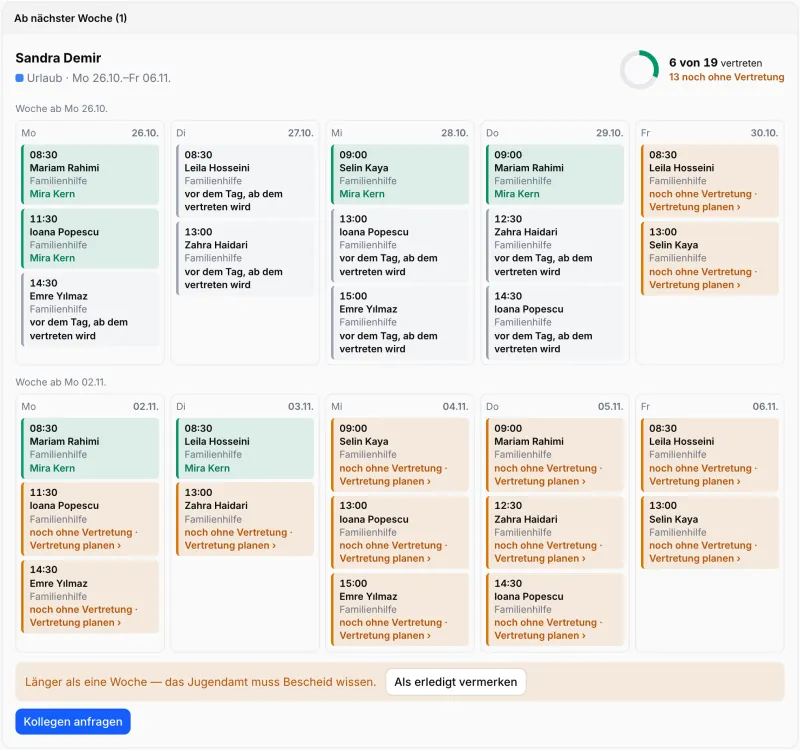Click the "6 von 19 vertreten" summary
800x750 pixels.
coord(715,63)
